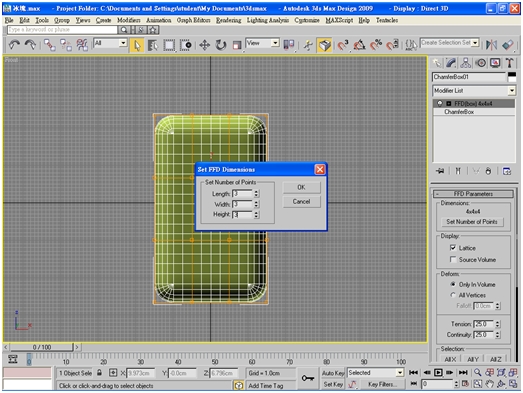Click the 0 / 100 time slider
The width and height of the screenshot is (523, 393).
42,347
